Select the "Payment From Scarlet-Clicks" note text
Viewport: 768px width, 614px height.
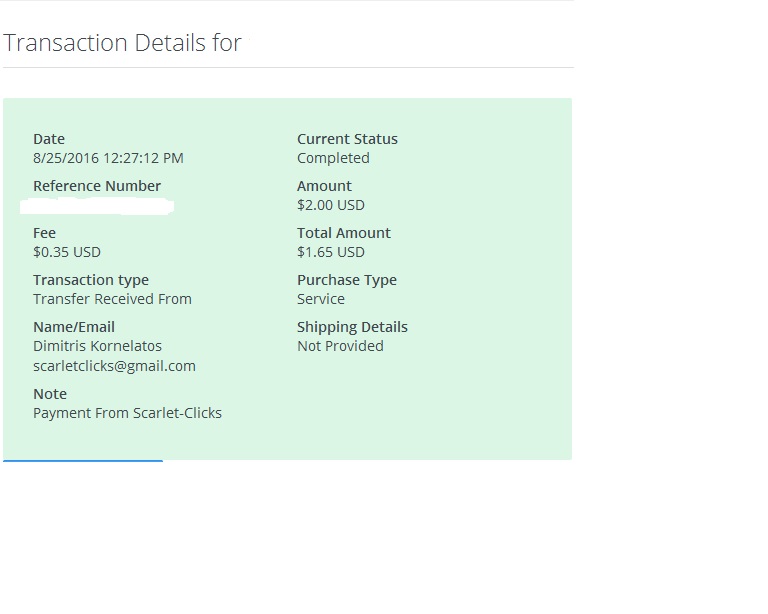[x=127, y=413]
